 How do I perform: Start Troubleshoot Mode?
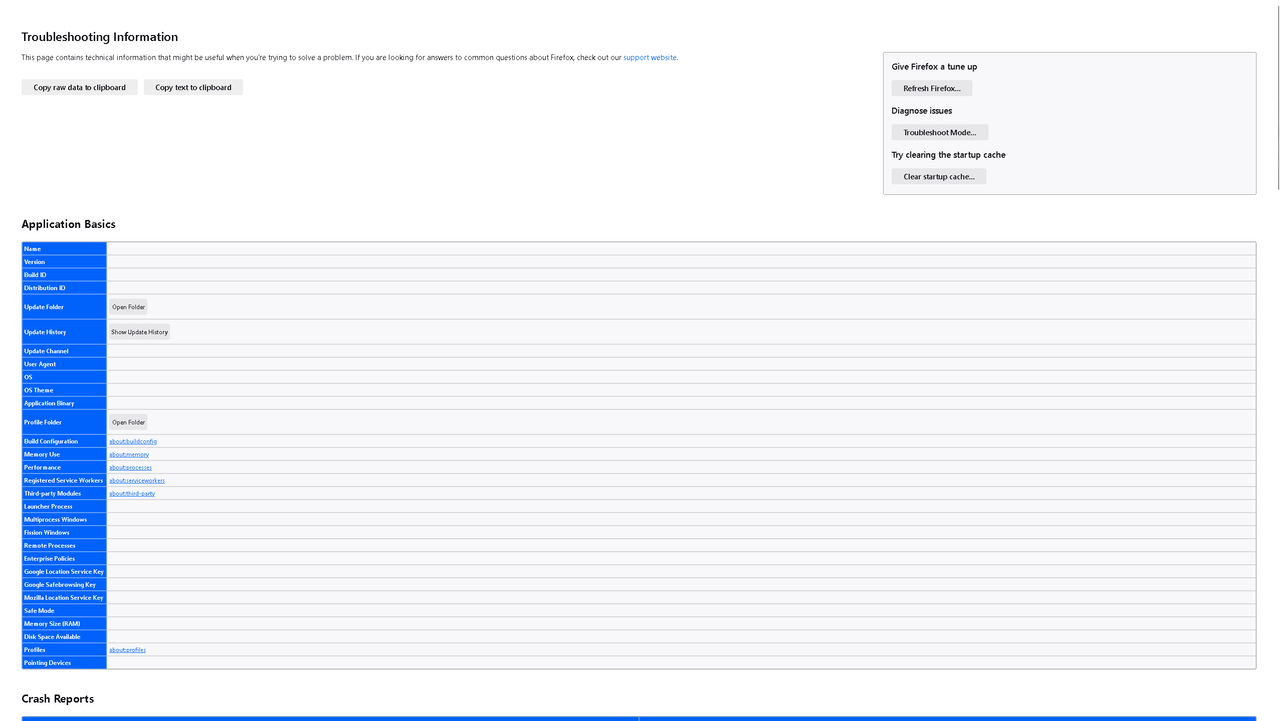pos(940,132)
